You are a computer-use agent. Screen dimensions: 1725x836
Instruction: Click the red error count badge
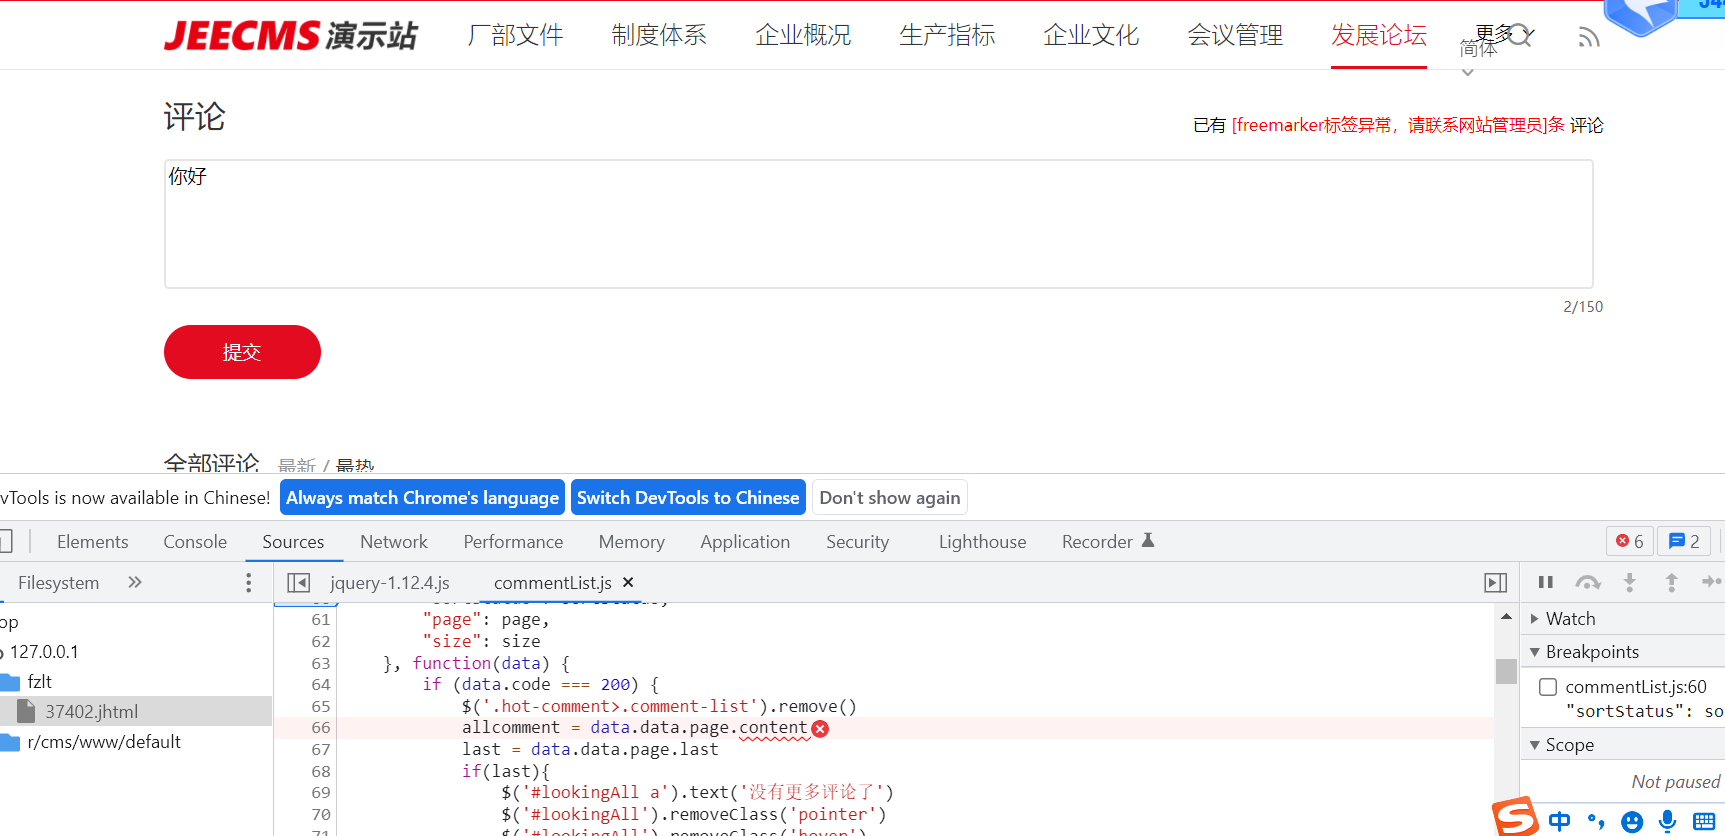tap(1629, 541)
